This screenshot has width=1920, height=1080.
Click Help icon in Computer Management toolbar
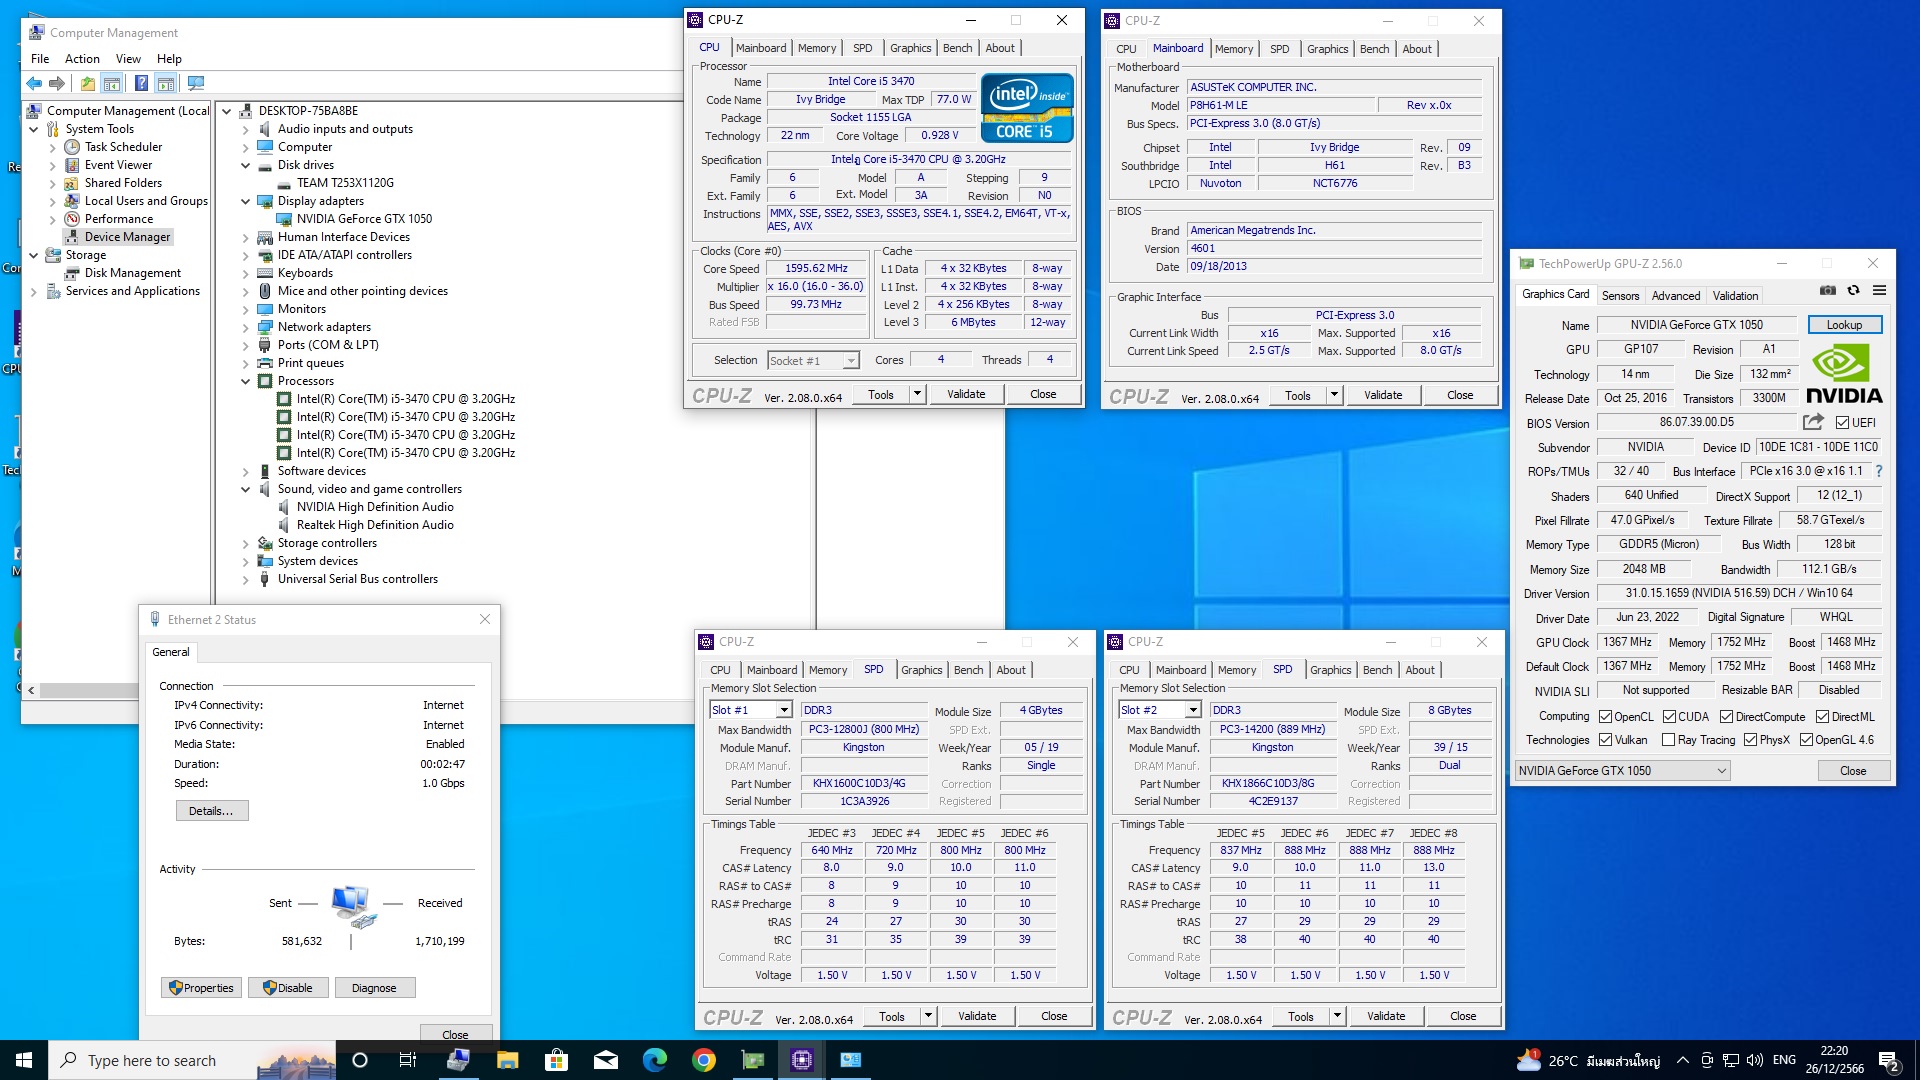click(141, 84)
